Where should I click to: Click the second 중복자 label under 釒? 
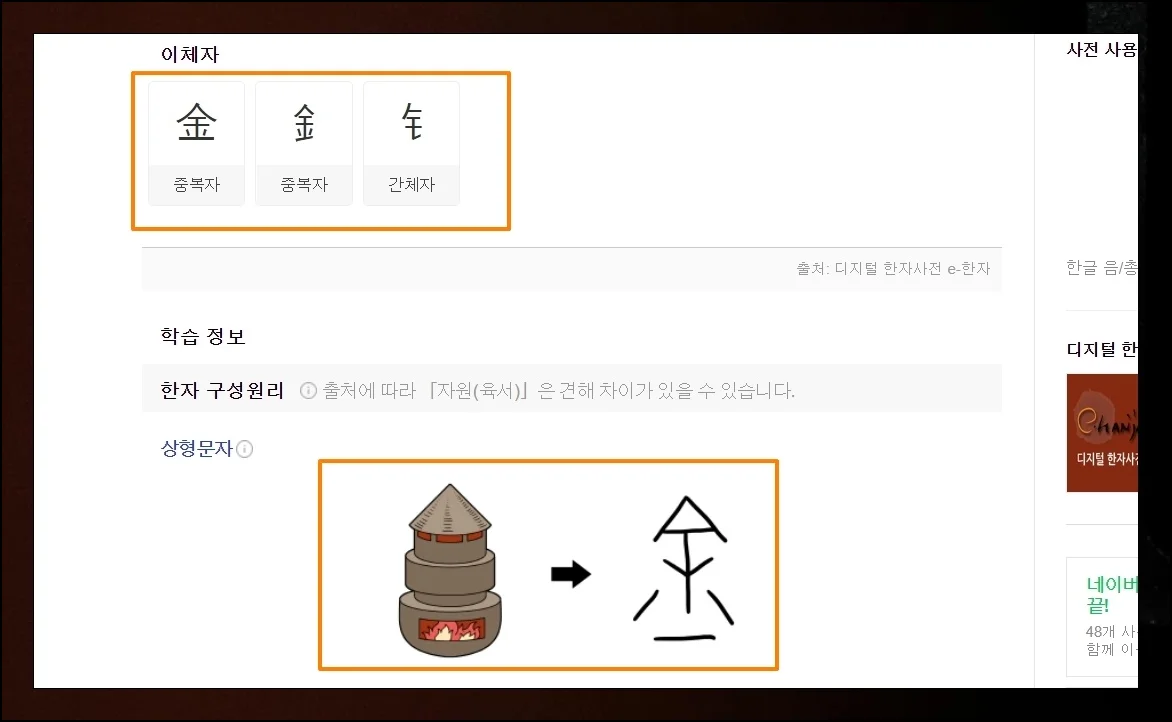[303, 185]
